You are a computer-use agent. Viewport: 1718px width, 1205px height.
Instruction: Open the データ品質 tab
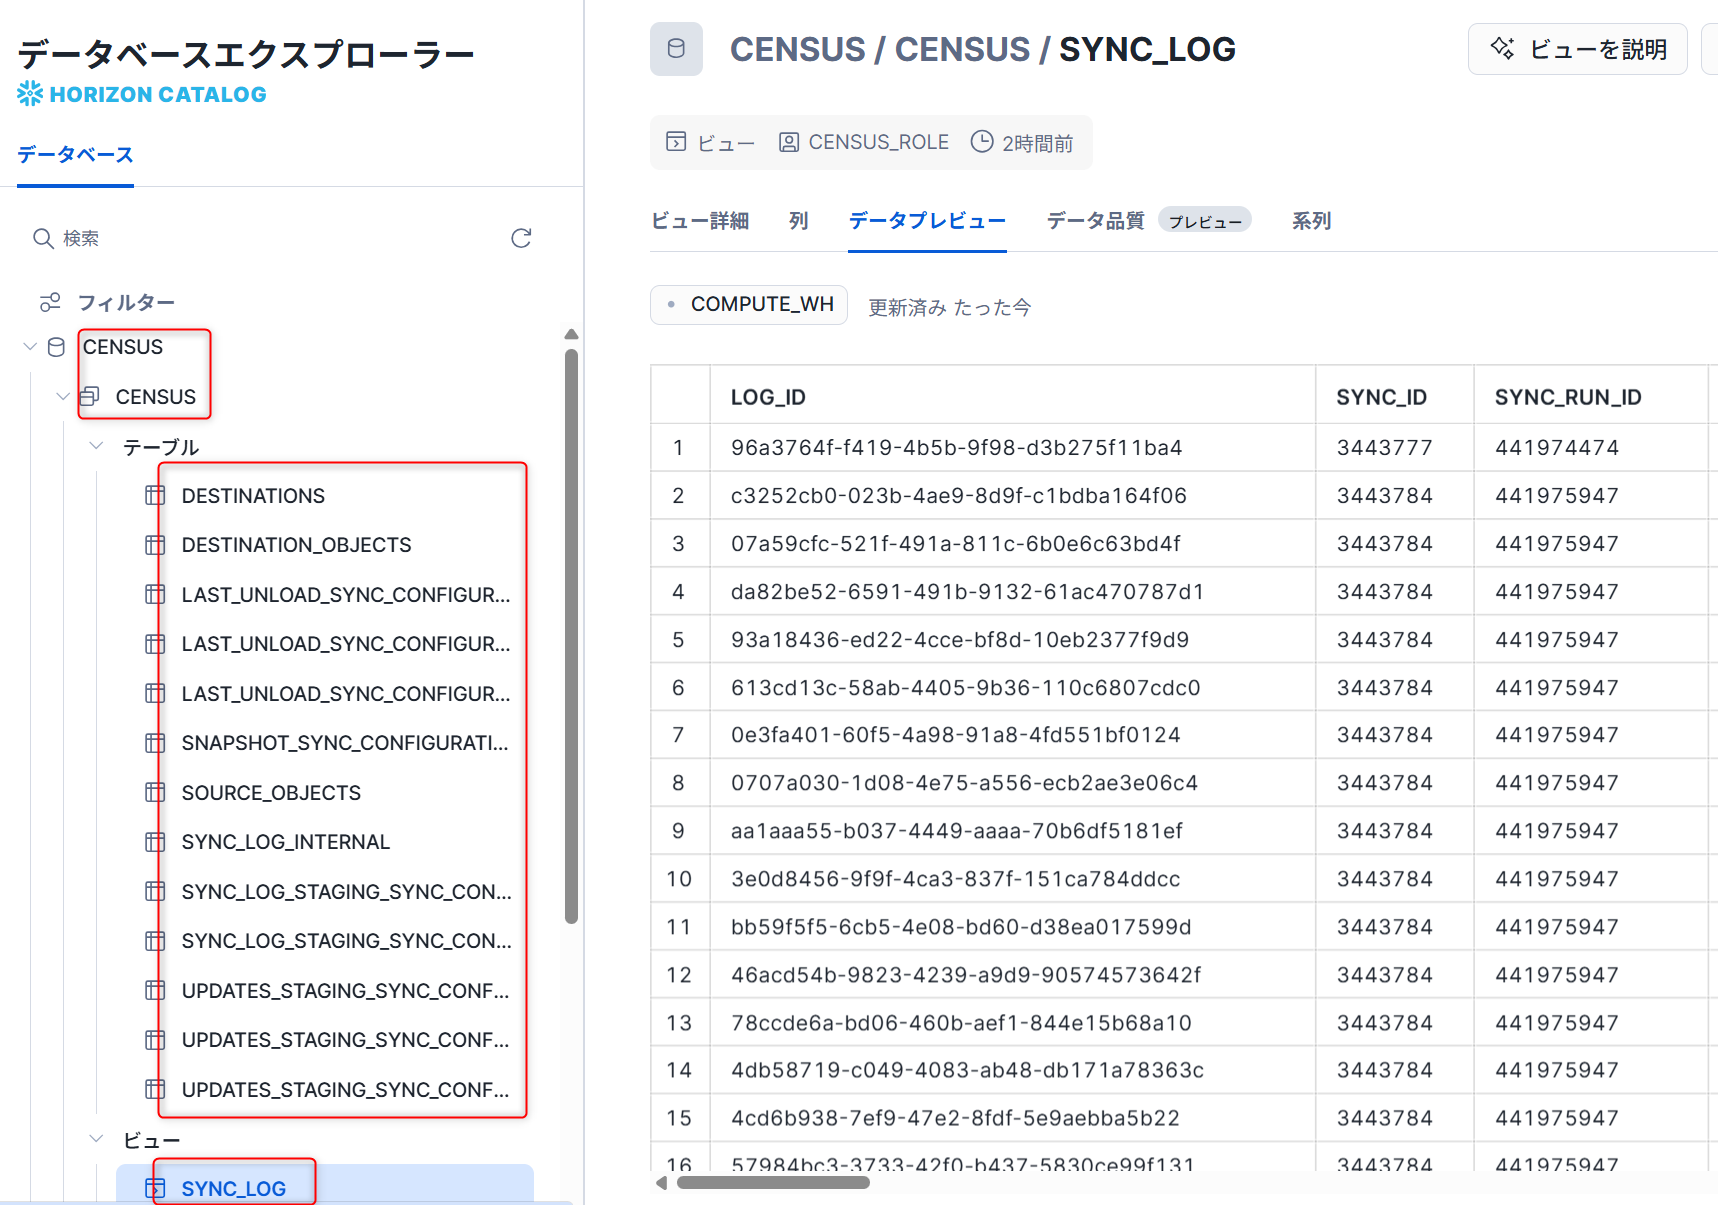(1095, 221)
